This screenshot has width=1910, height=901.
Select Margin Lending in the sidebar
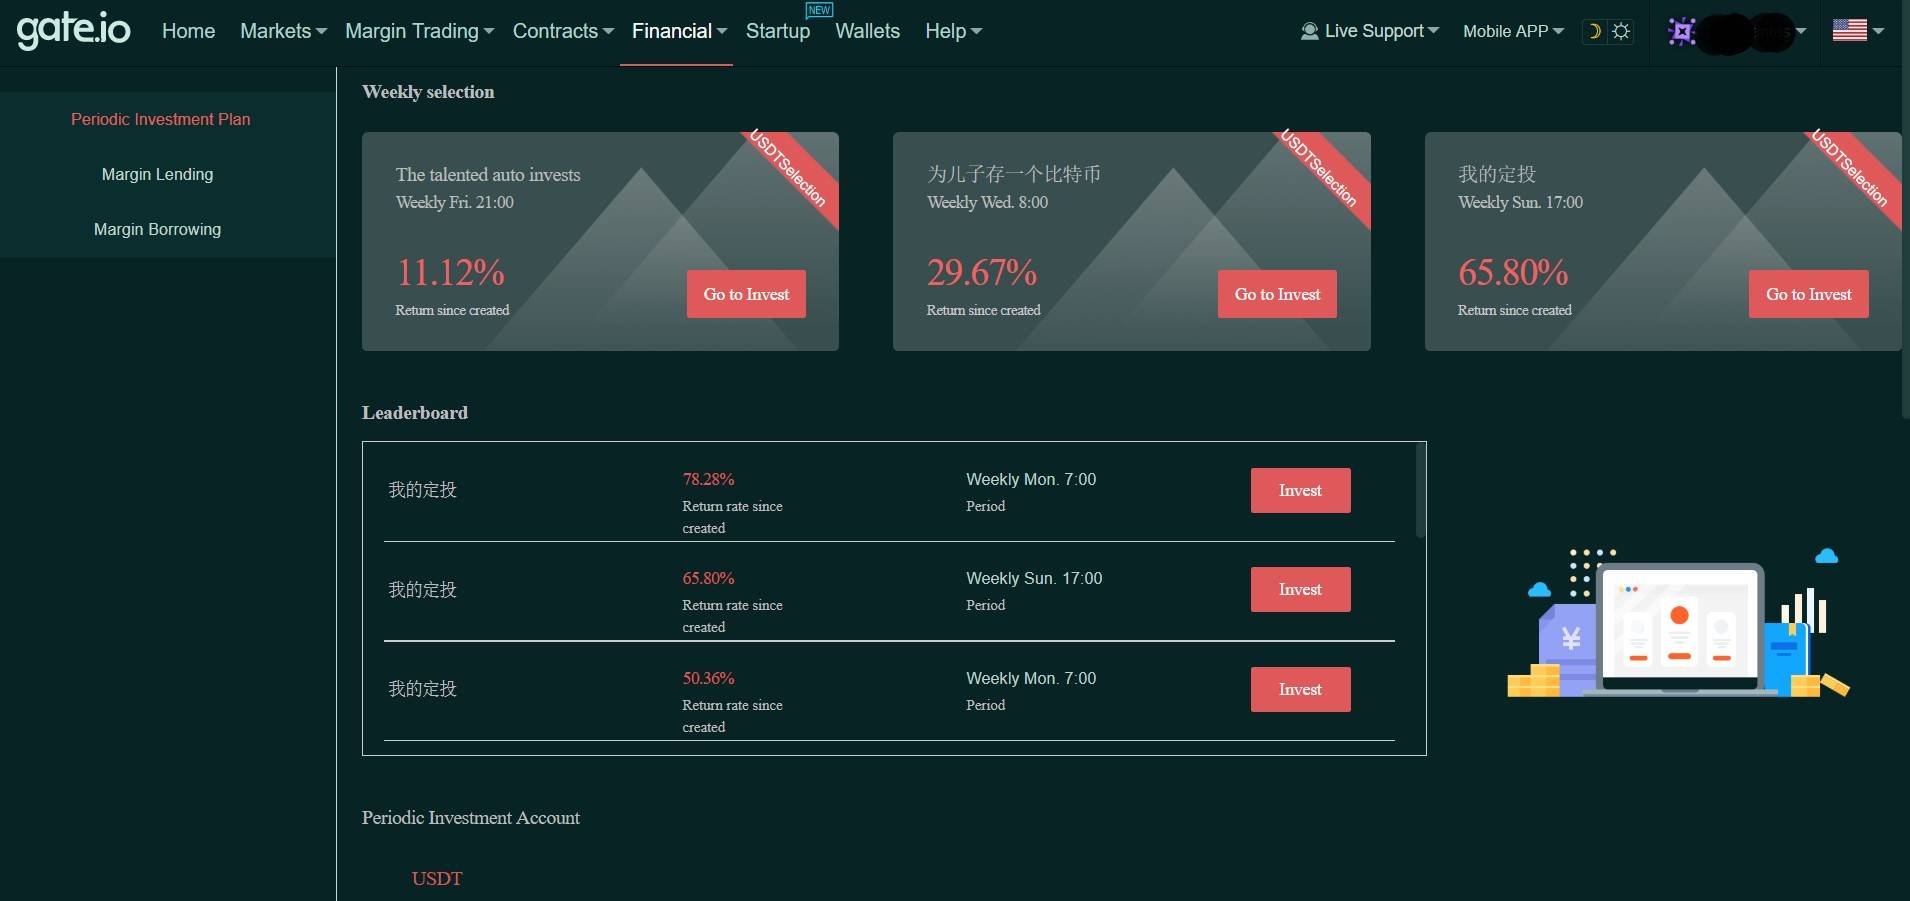pyautogui.click(x=157, y=174)
